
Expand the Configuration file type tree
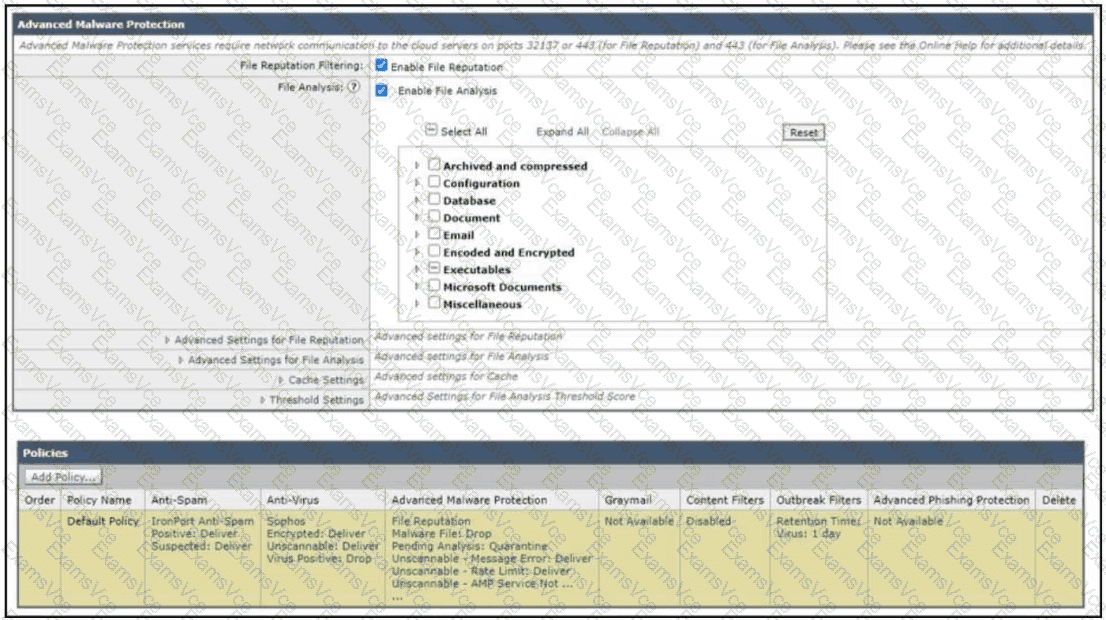[x=417, y=183]
